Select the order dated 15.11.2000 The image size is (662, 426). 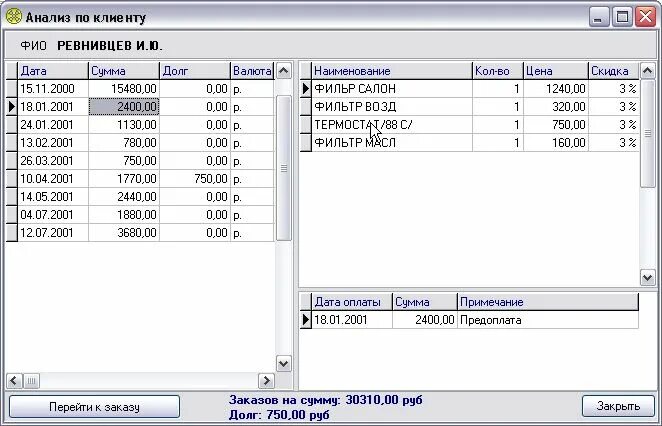click(140, 89)
